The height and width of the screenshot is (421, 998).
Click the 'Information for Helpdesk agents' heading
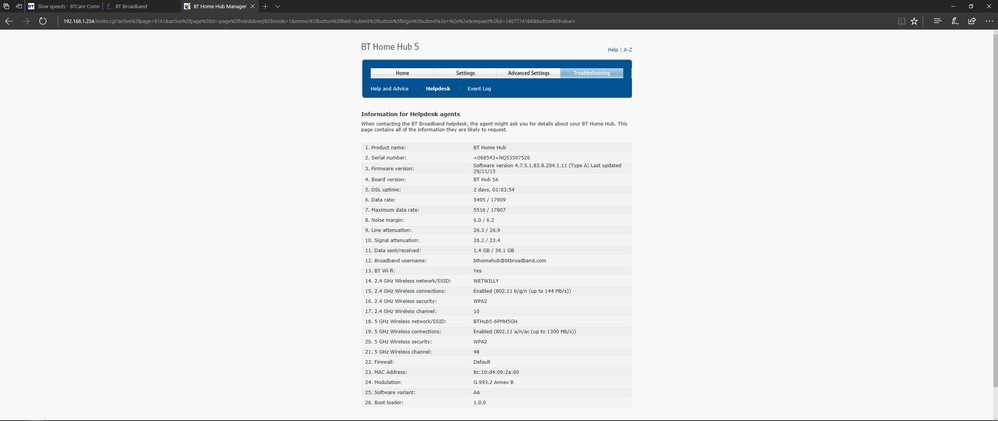coord(411,114)
